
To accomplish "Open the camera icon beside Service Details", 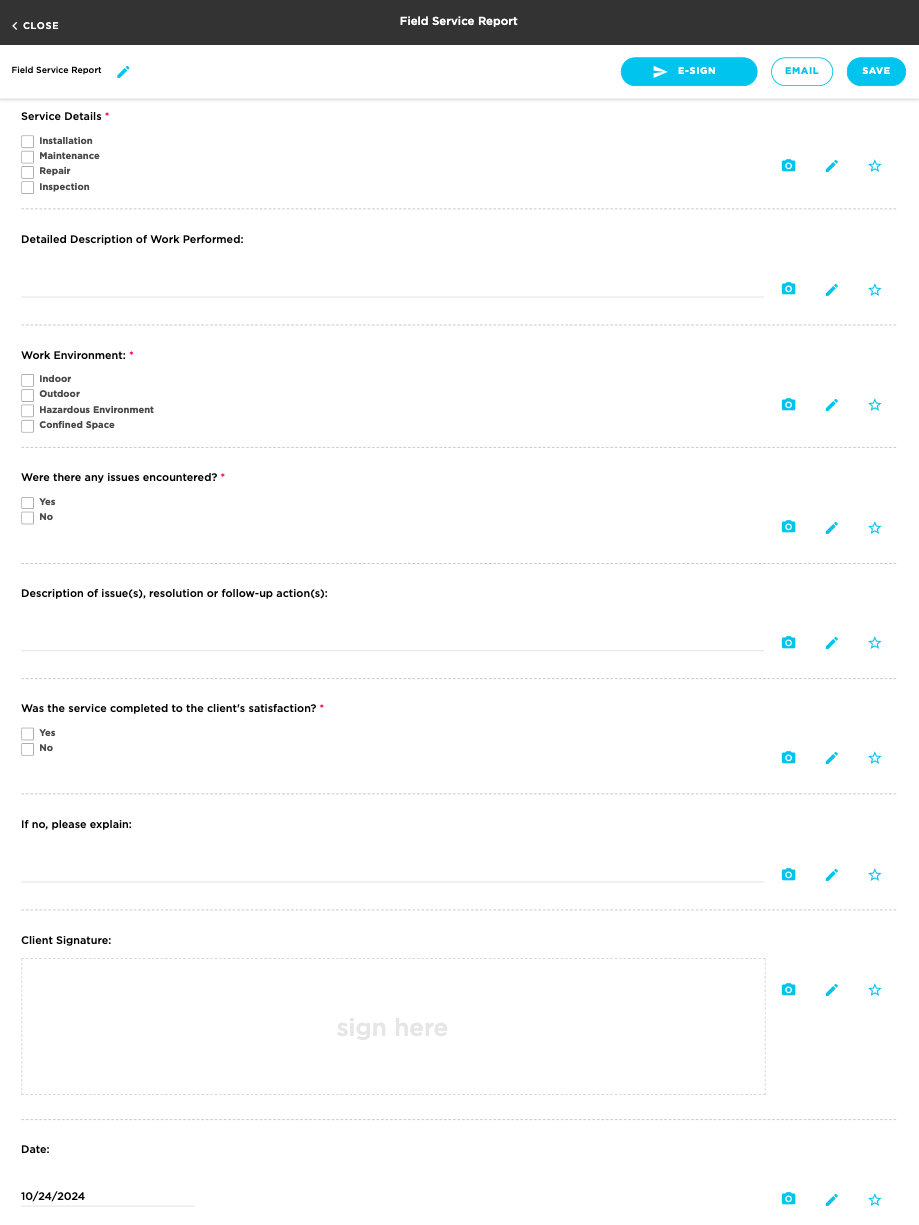I will click(788, 166).
